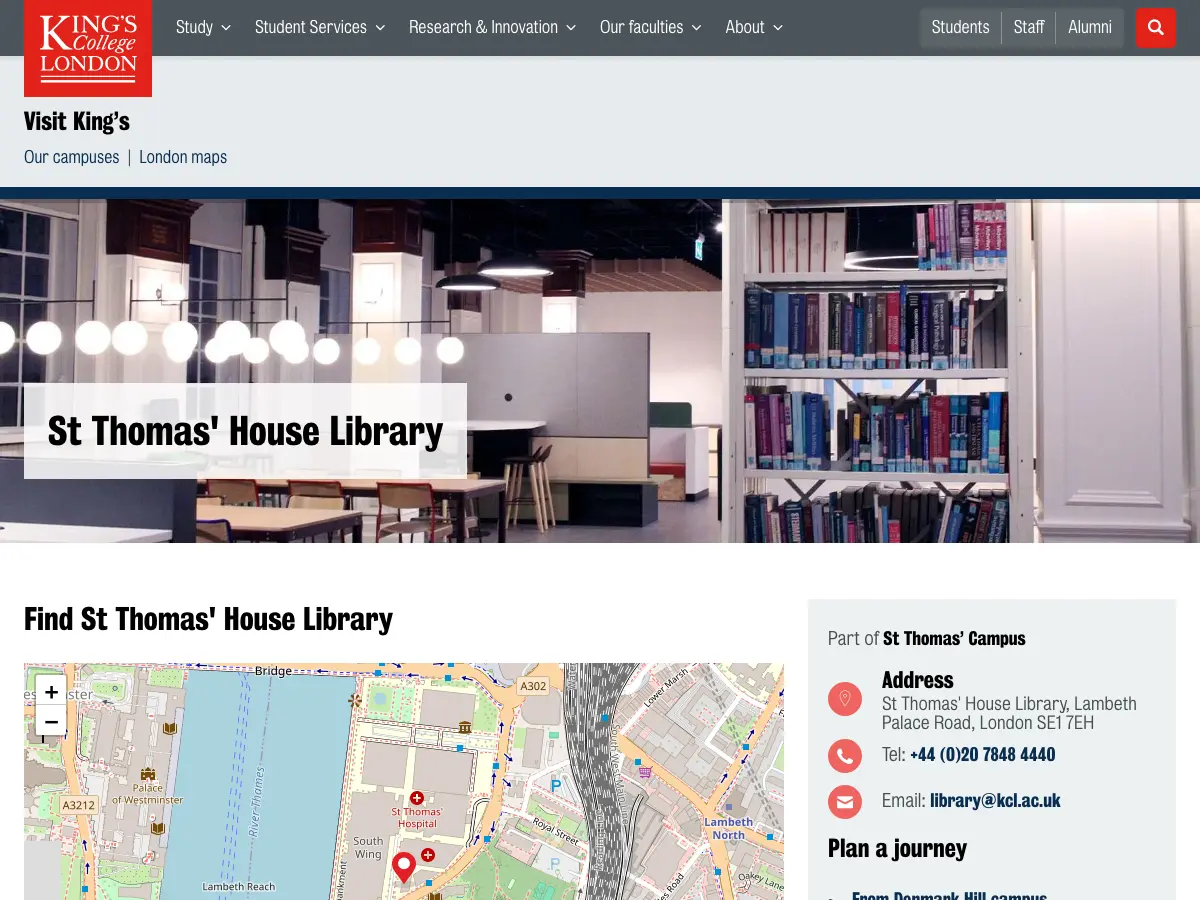Viewport: 1200px width, 900px height.
Task: Click the King's College London logo
Action: [88, 48]
